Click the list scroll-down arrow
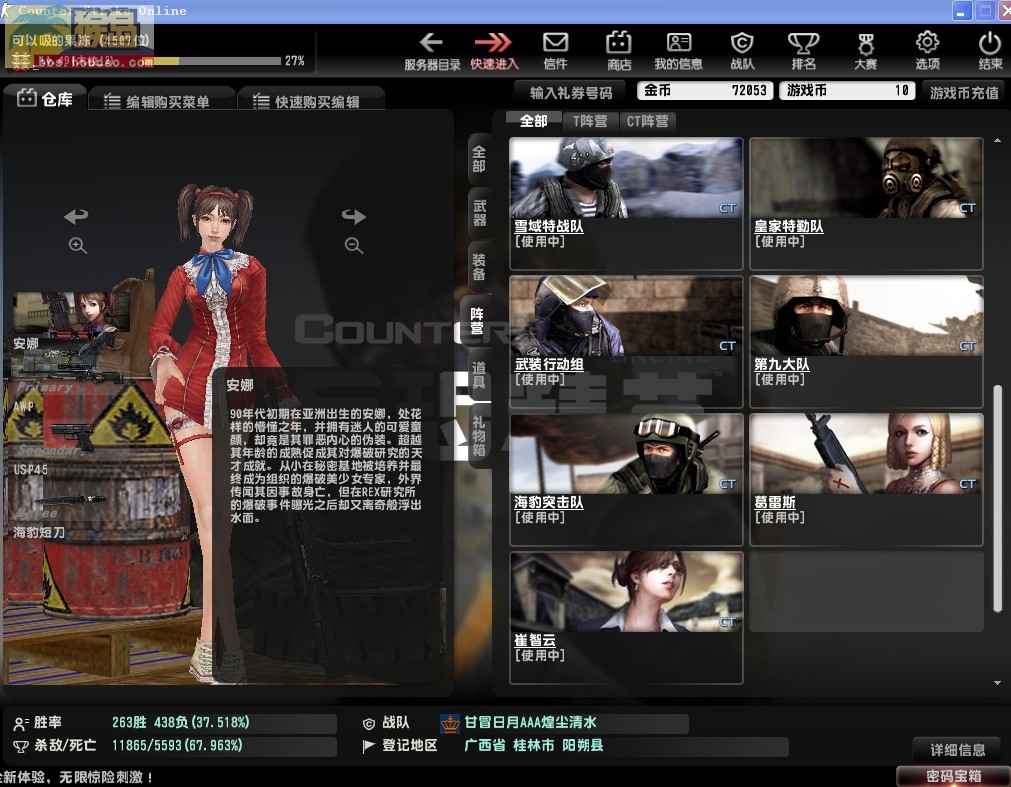Screen dimensions: 1011x787 [997, 682]
